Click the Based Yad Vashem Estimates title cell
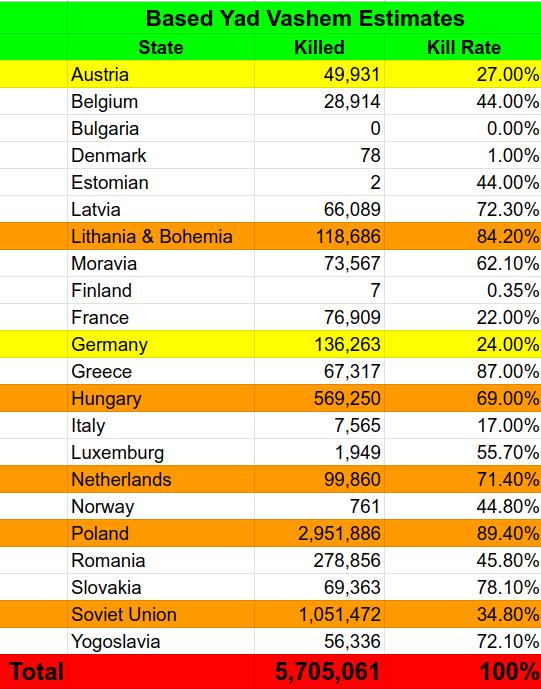541x689 pixels. pos(305,18)
